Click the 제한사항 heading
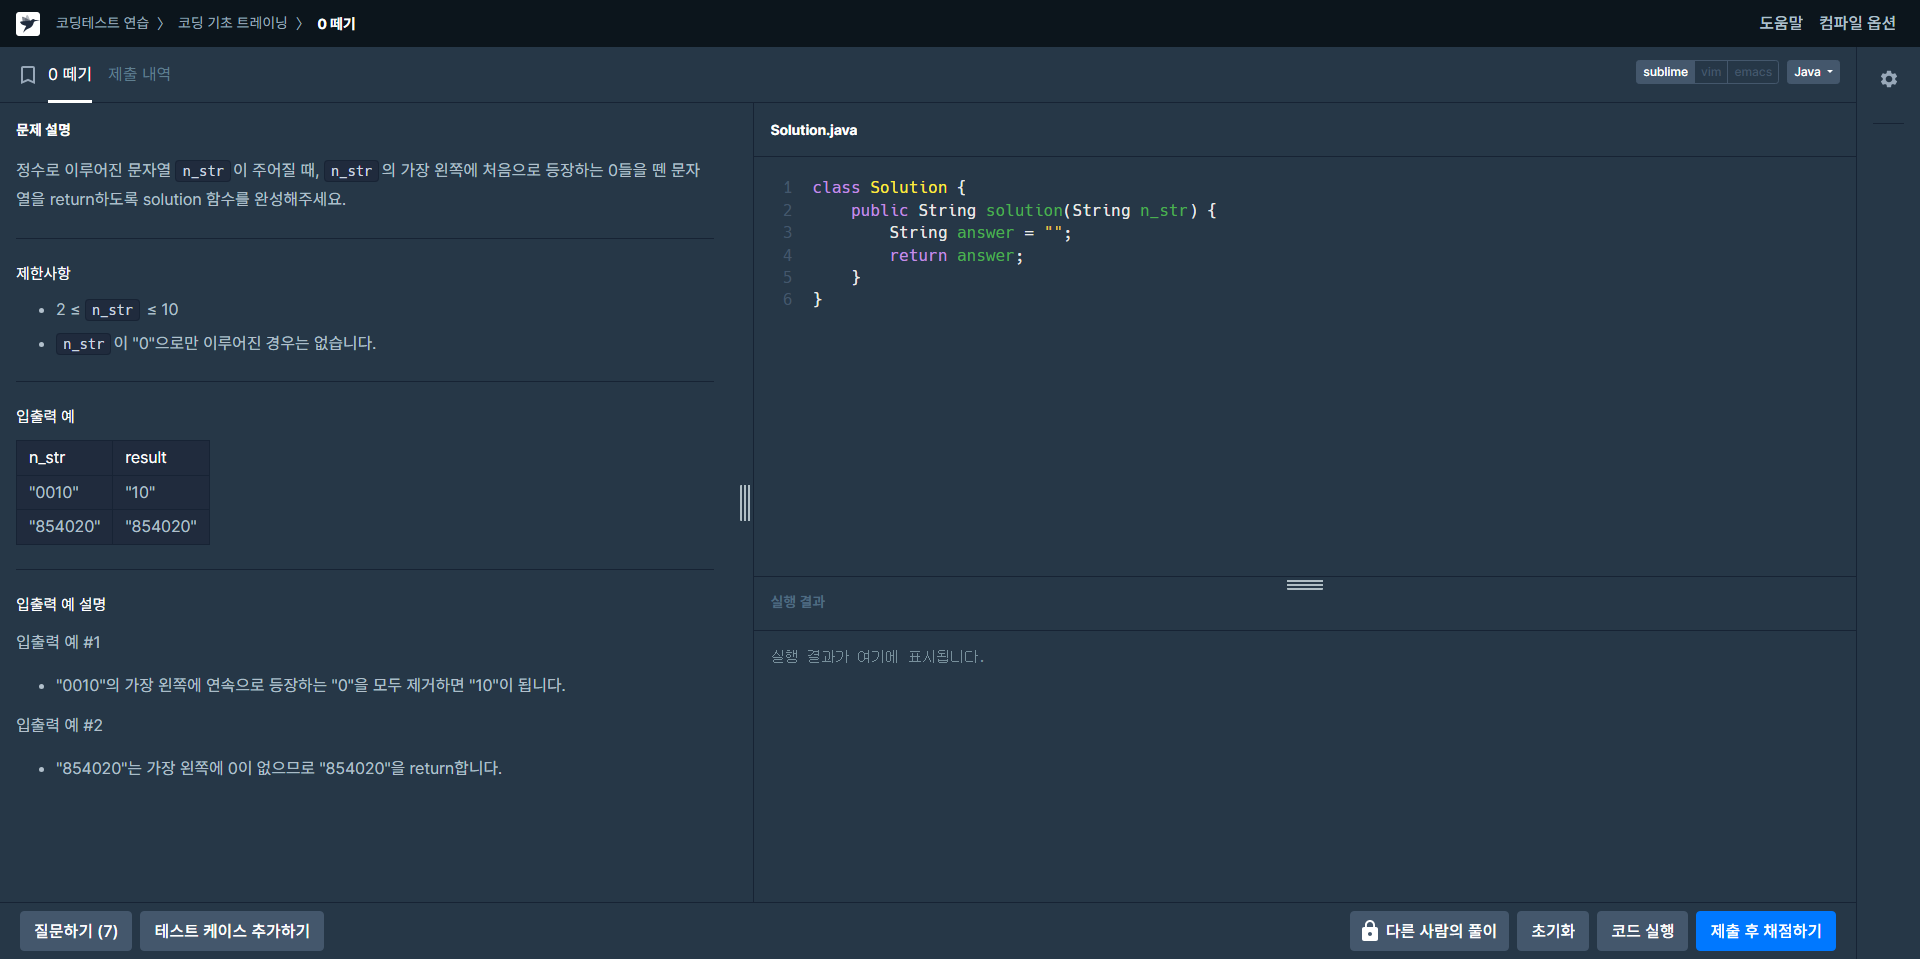The height and width of the screenshot is (959, 1920). coord(43,274)
